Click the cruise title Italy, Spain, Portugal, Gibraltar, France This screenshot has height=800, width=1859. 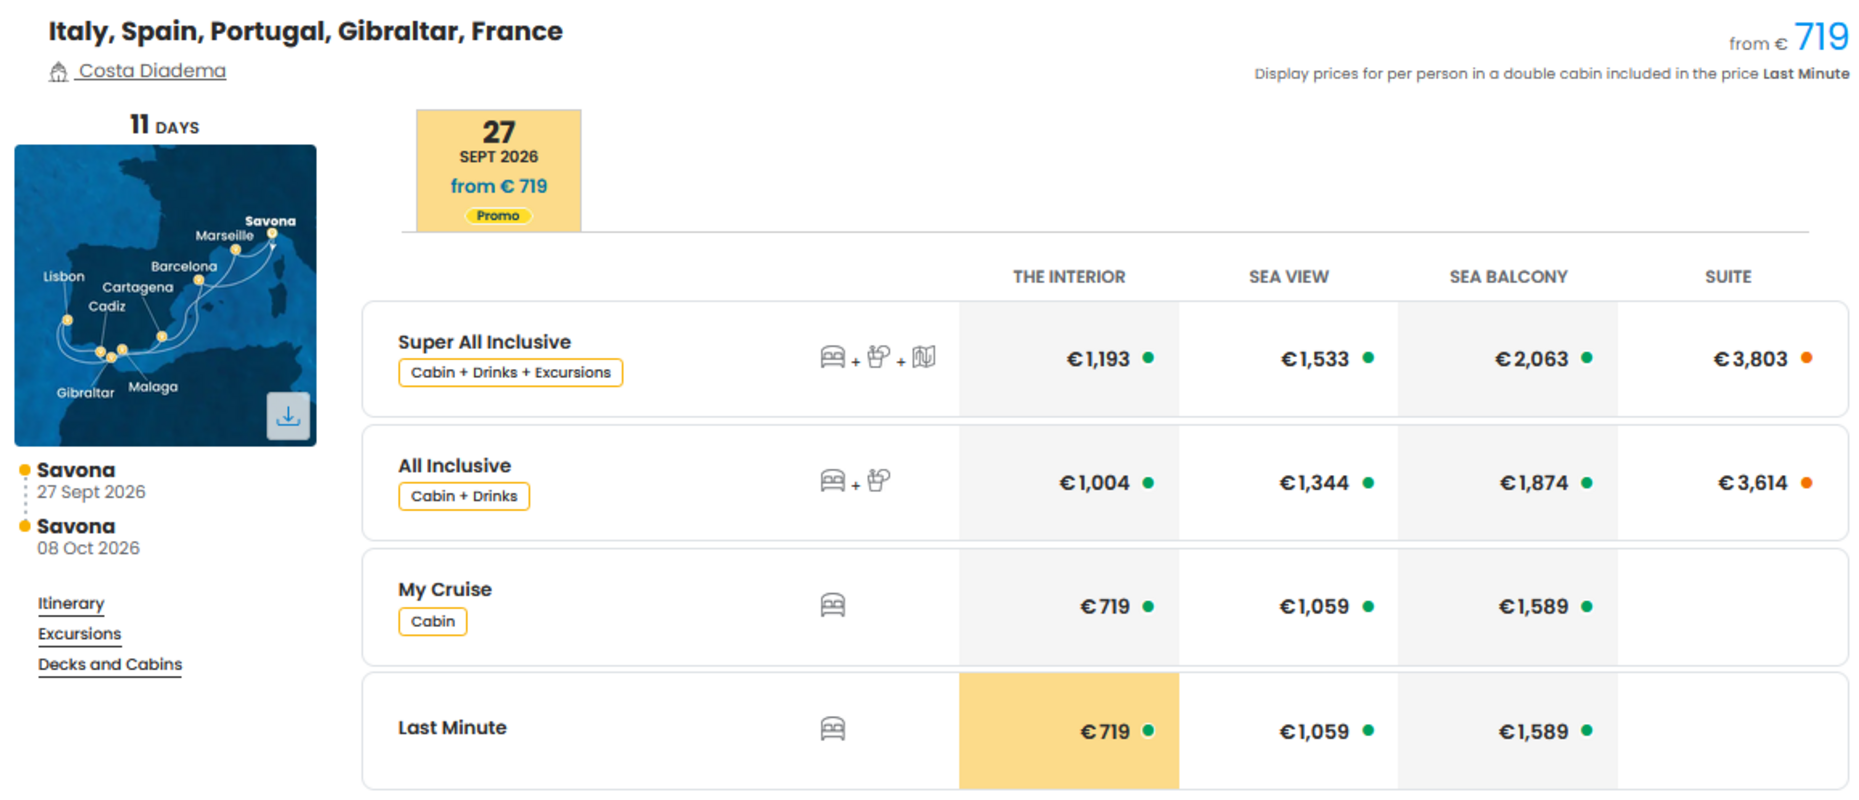pyautogui.click(x=306, y=31)
